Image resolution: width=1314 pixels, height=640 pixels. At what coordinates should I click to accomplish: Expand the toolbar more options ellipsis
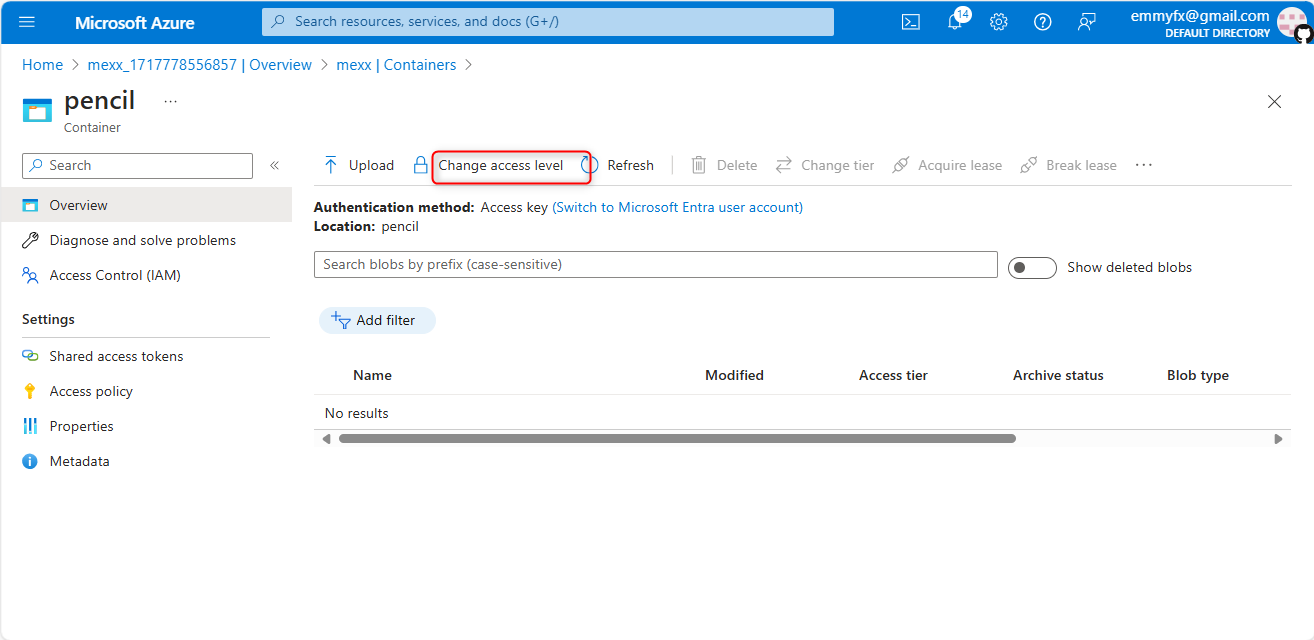click(1144, 165)
